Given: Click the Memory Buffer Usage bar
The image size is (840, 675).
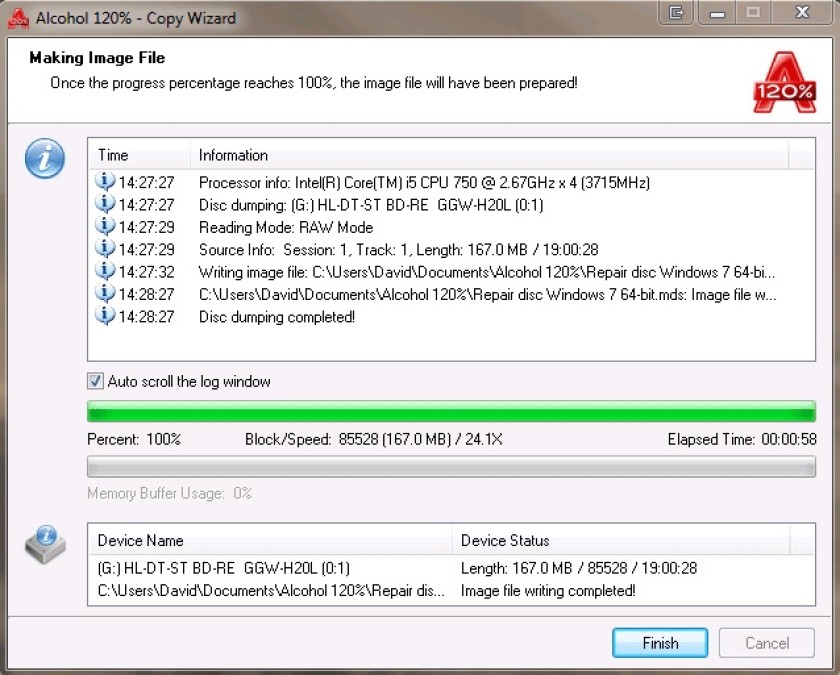Looking at the screenshot, I should (x=451, y=467).
